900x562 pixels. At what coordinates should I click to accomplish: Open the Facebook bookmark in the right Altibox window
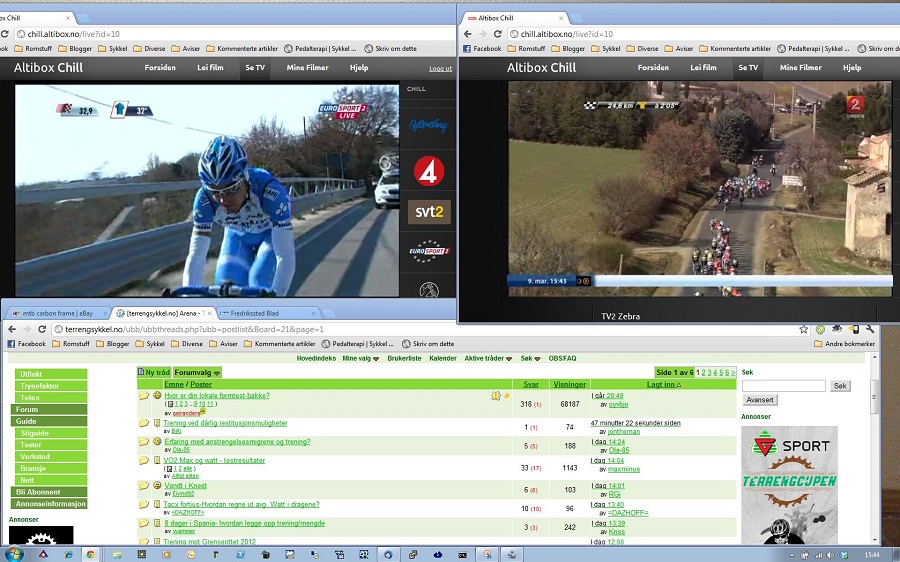[x=482, y=49]
